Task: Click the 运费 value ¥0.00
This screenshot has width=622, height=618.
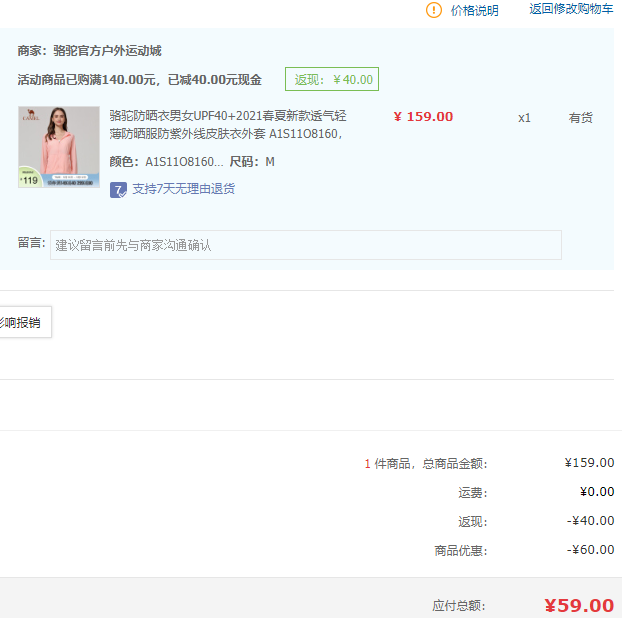Action: 597,492
